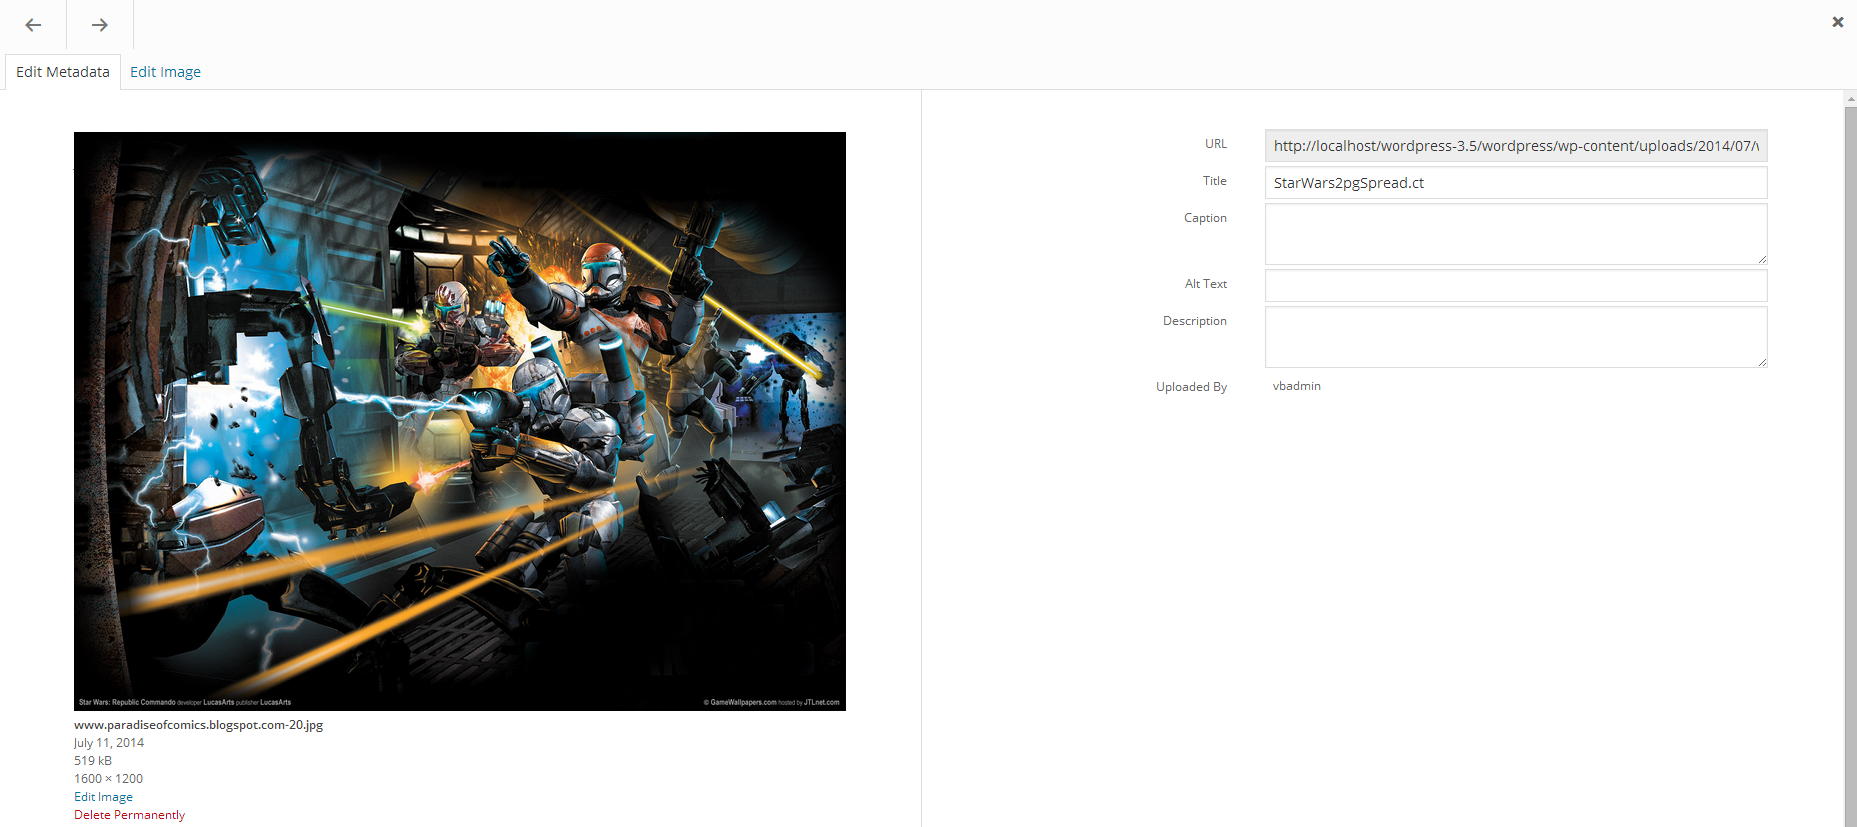
Task: Click the Alt Text label
Action: pyautogui.click(x=1205, y=284)
